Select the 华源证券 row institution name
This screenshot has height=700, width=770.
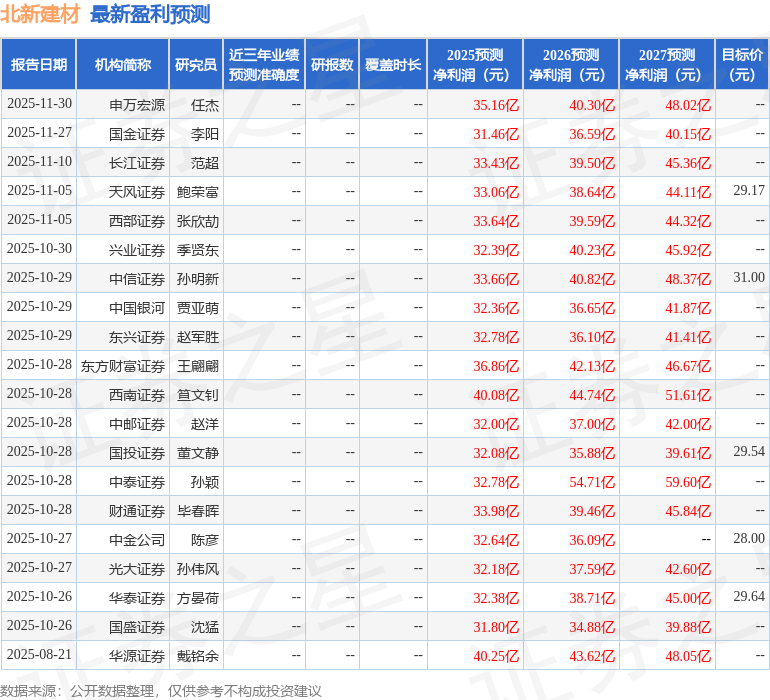[x=137, y=656]
